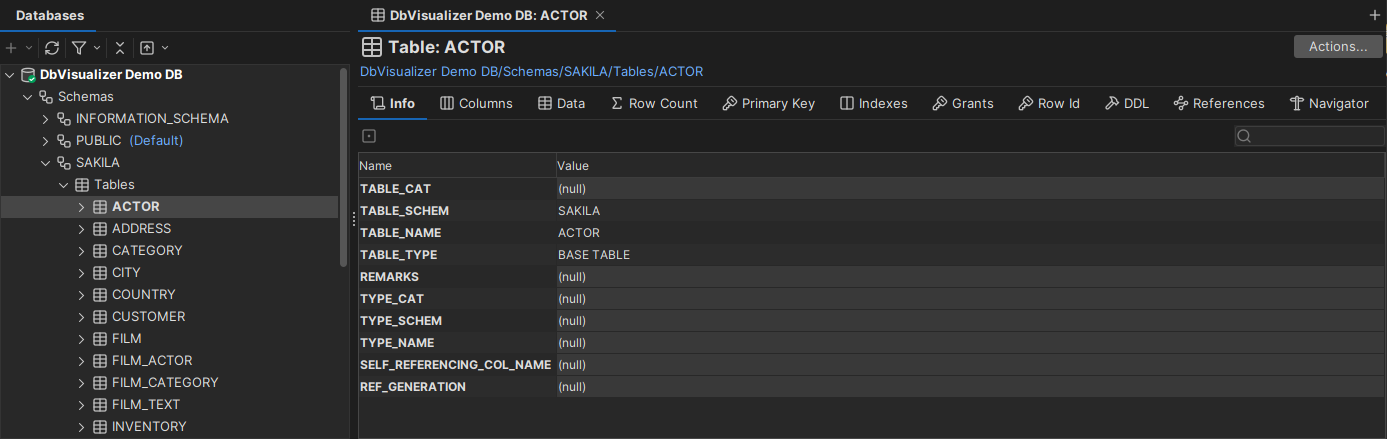Select the SELF_REFERENCING_COL_NAME row label
Image resolution: width=1387 pixels, height=439 pixels.
(455, 365)
